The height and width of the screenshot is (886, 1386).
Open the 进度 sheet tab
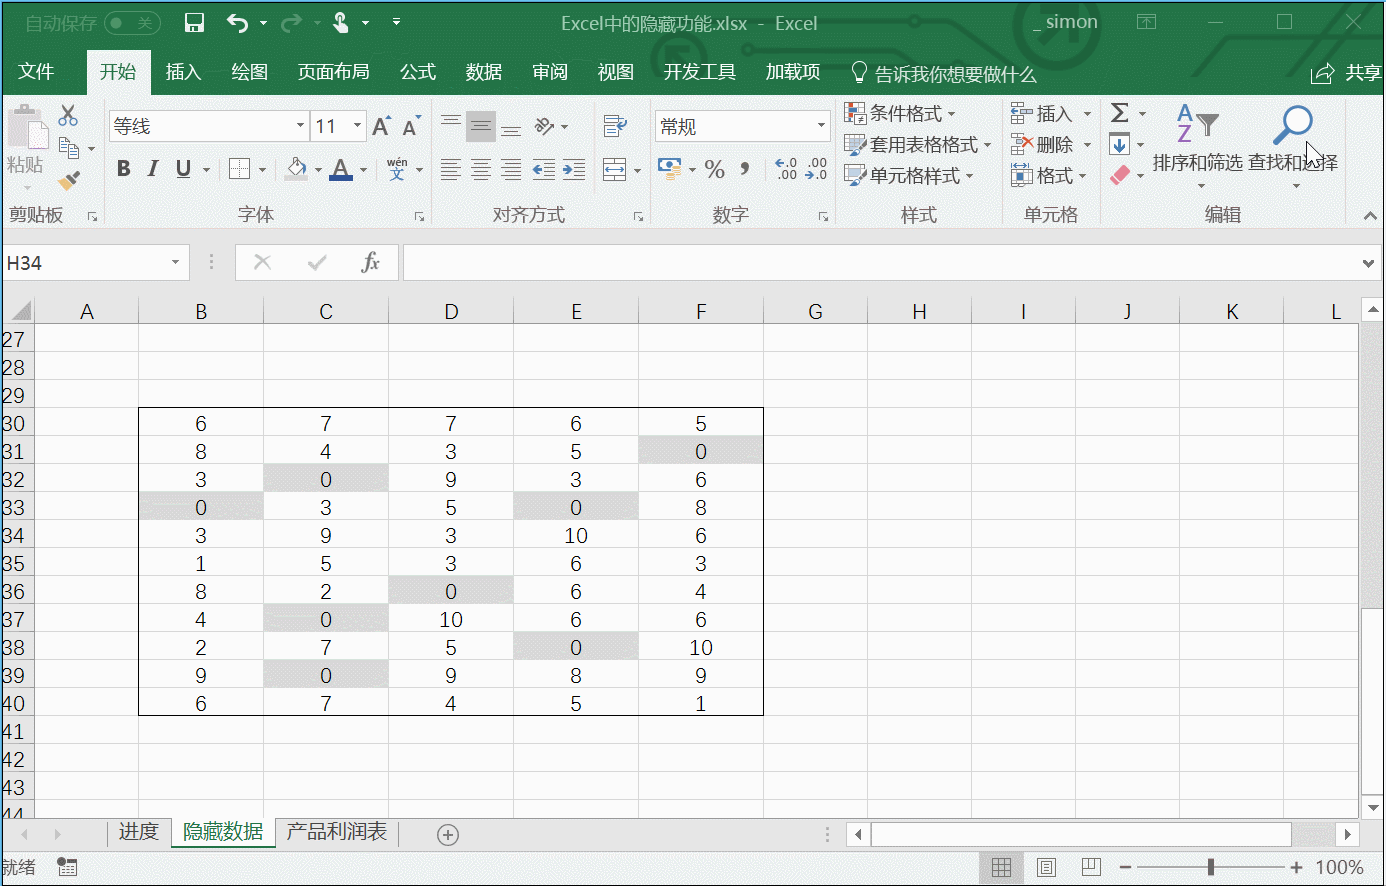(139, 832)
